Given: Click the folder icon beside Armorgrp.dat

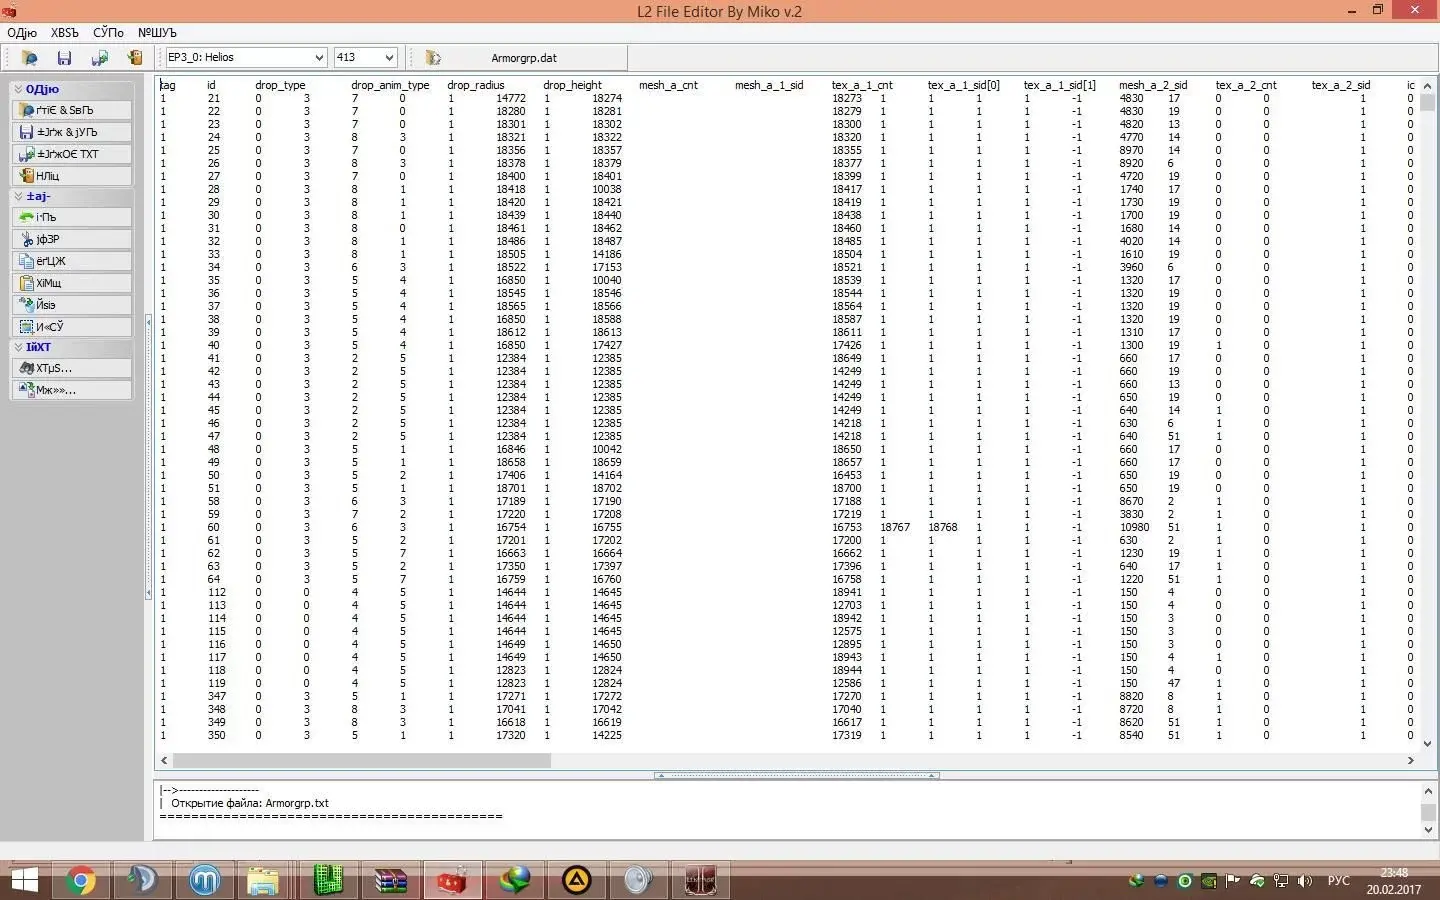Looking at the screenshot, I should point(433,58).
